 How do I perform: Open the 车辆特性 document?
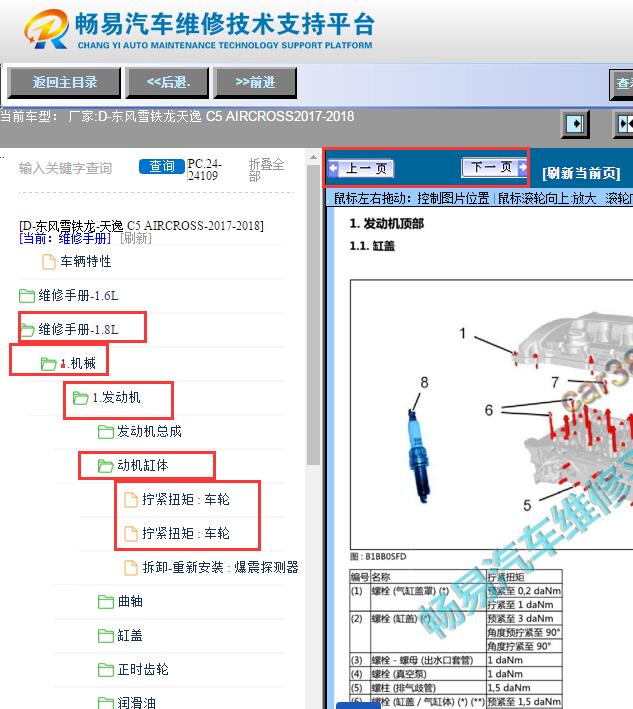[85, 261]
